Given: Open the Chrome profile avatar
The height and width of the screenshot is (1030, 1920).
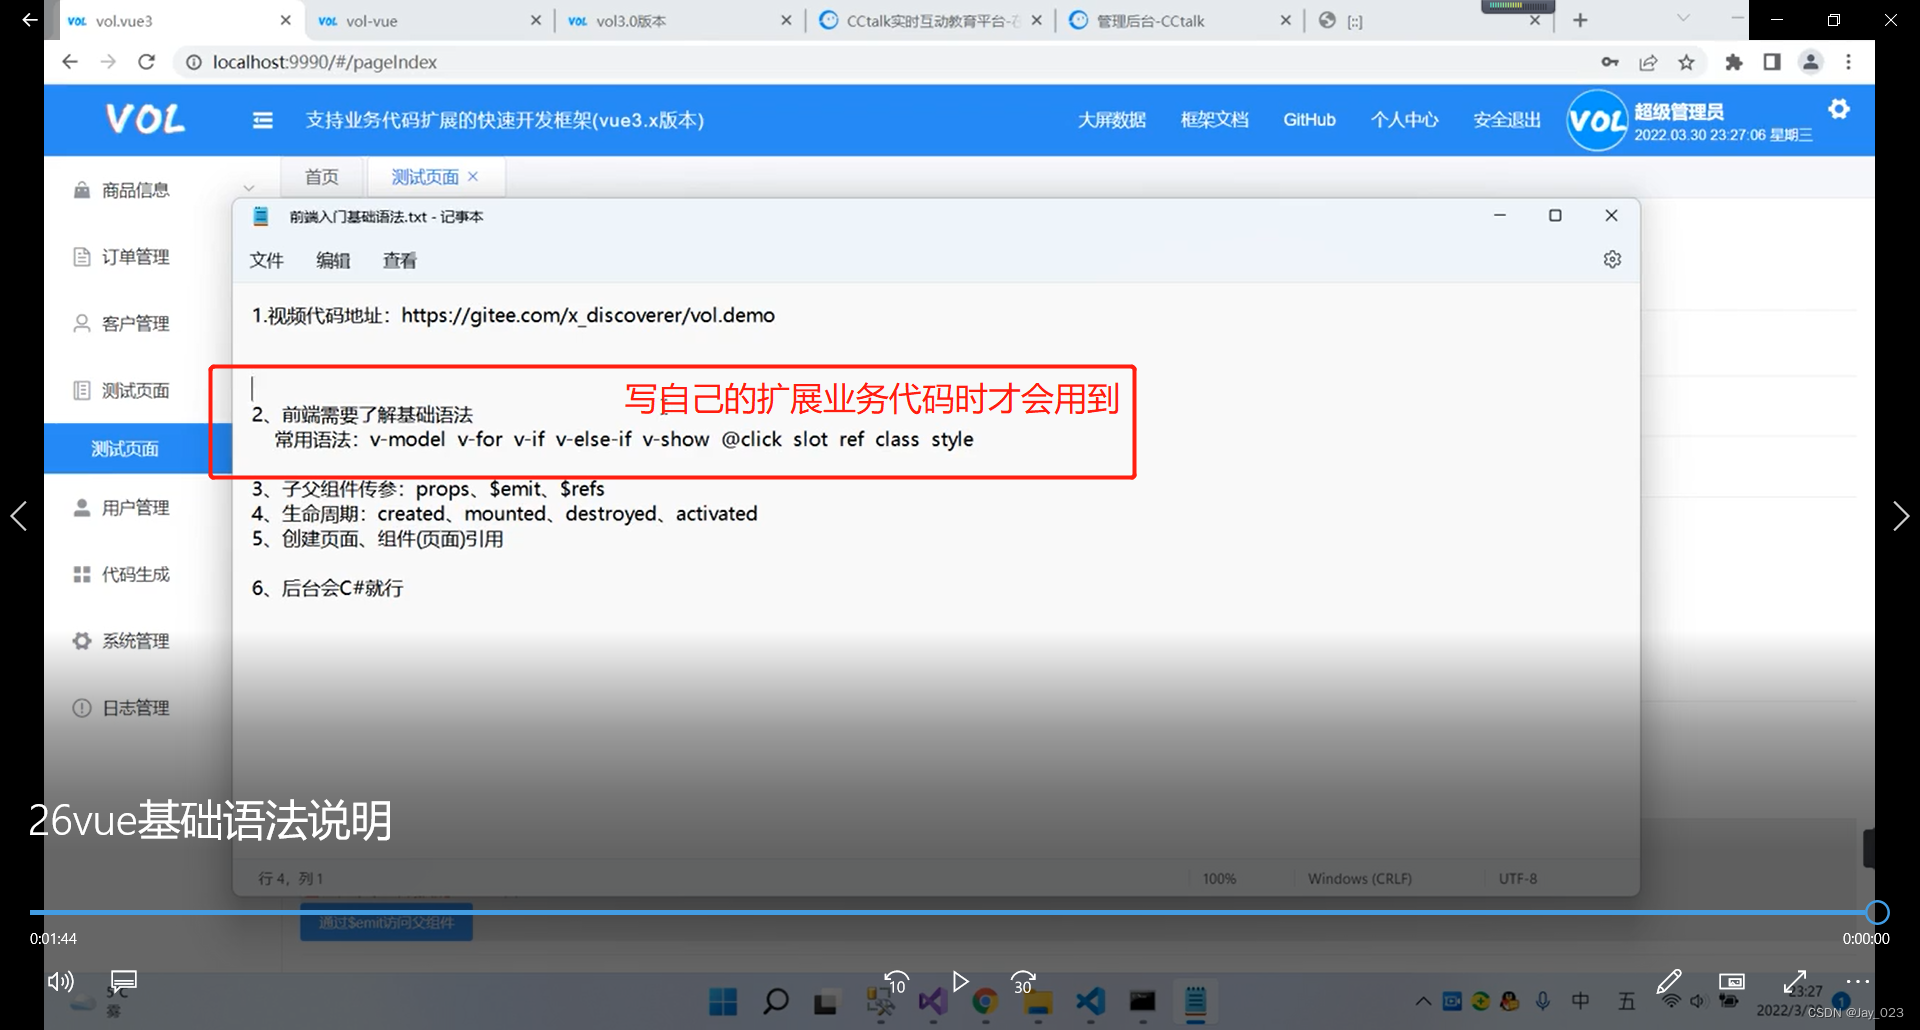Looking at the screenshot, I should click(1811, 62).
